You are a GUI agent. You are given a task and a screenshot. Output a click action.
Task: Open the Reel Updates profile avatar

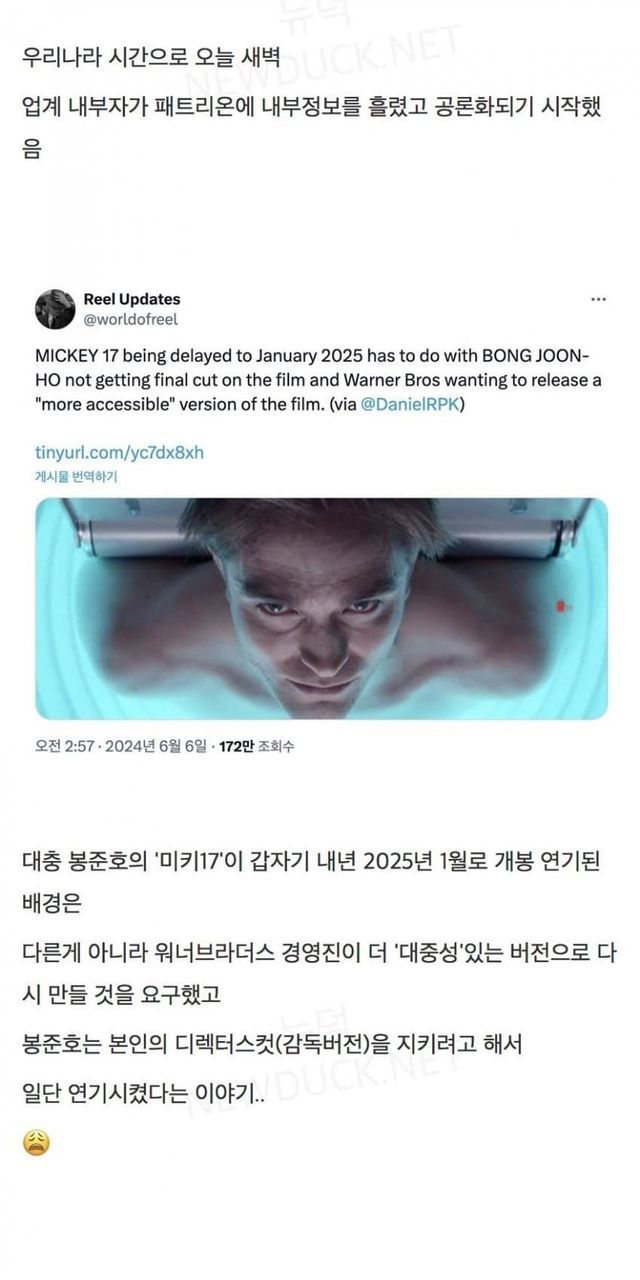[55, 309]
